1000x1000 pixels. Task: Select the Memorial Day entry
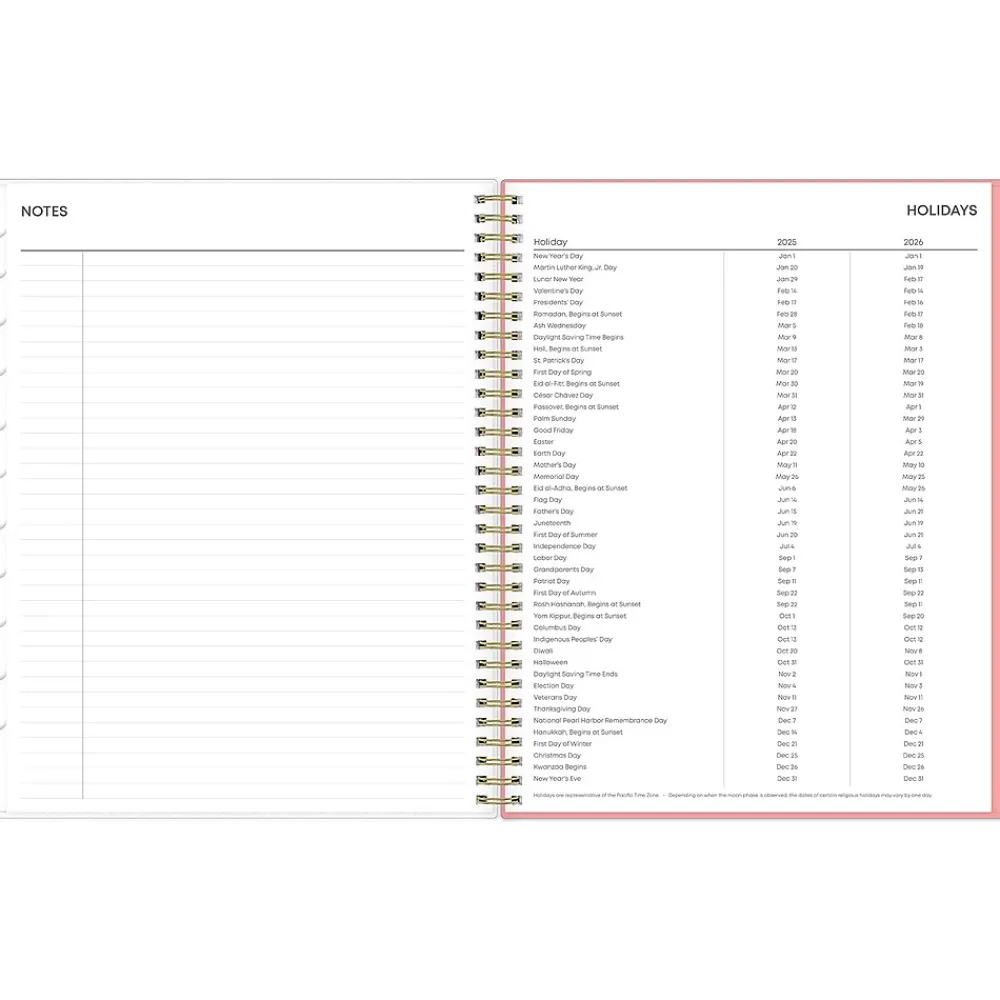pyautogui.click(x=556, y=477)
